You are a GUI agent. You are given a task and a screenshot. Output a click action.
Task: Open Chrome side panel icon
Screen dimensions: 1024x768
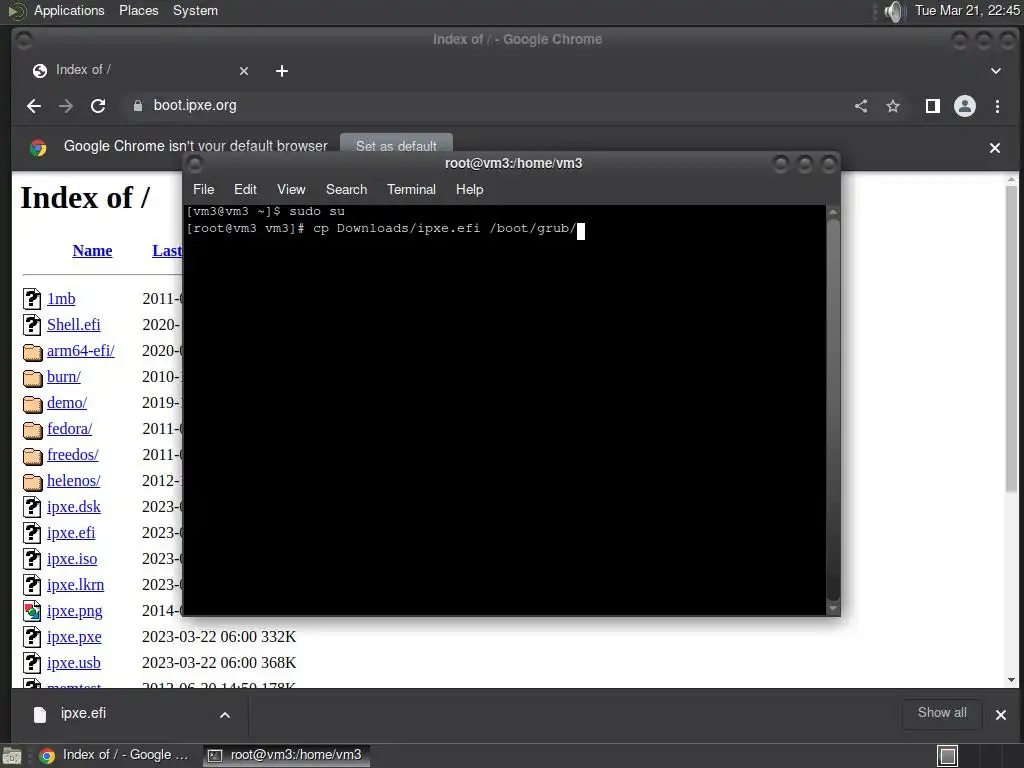[933, 106]
